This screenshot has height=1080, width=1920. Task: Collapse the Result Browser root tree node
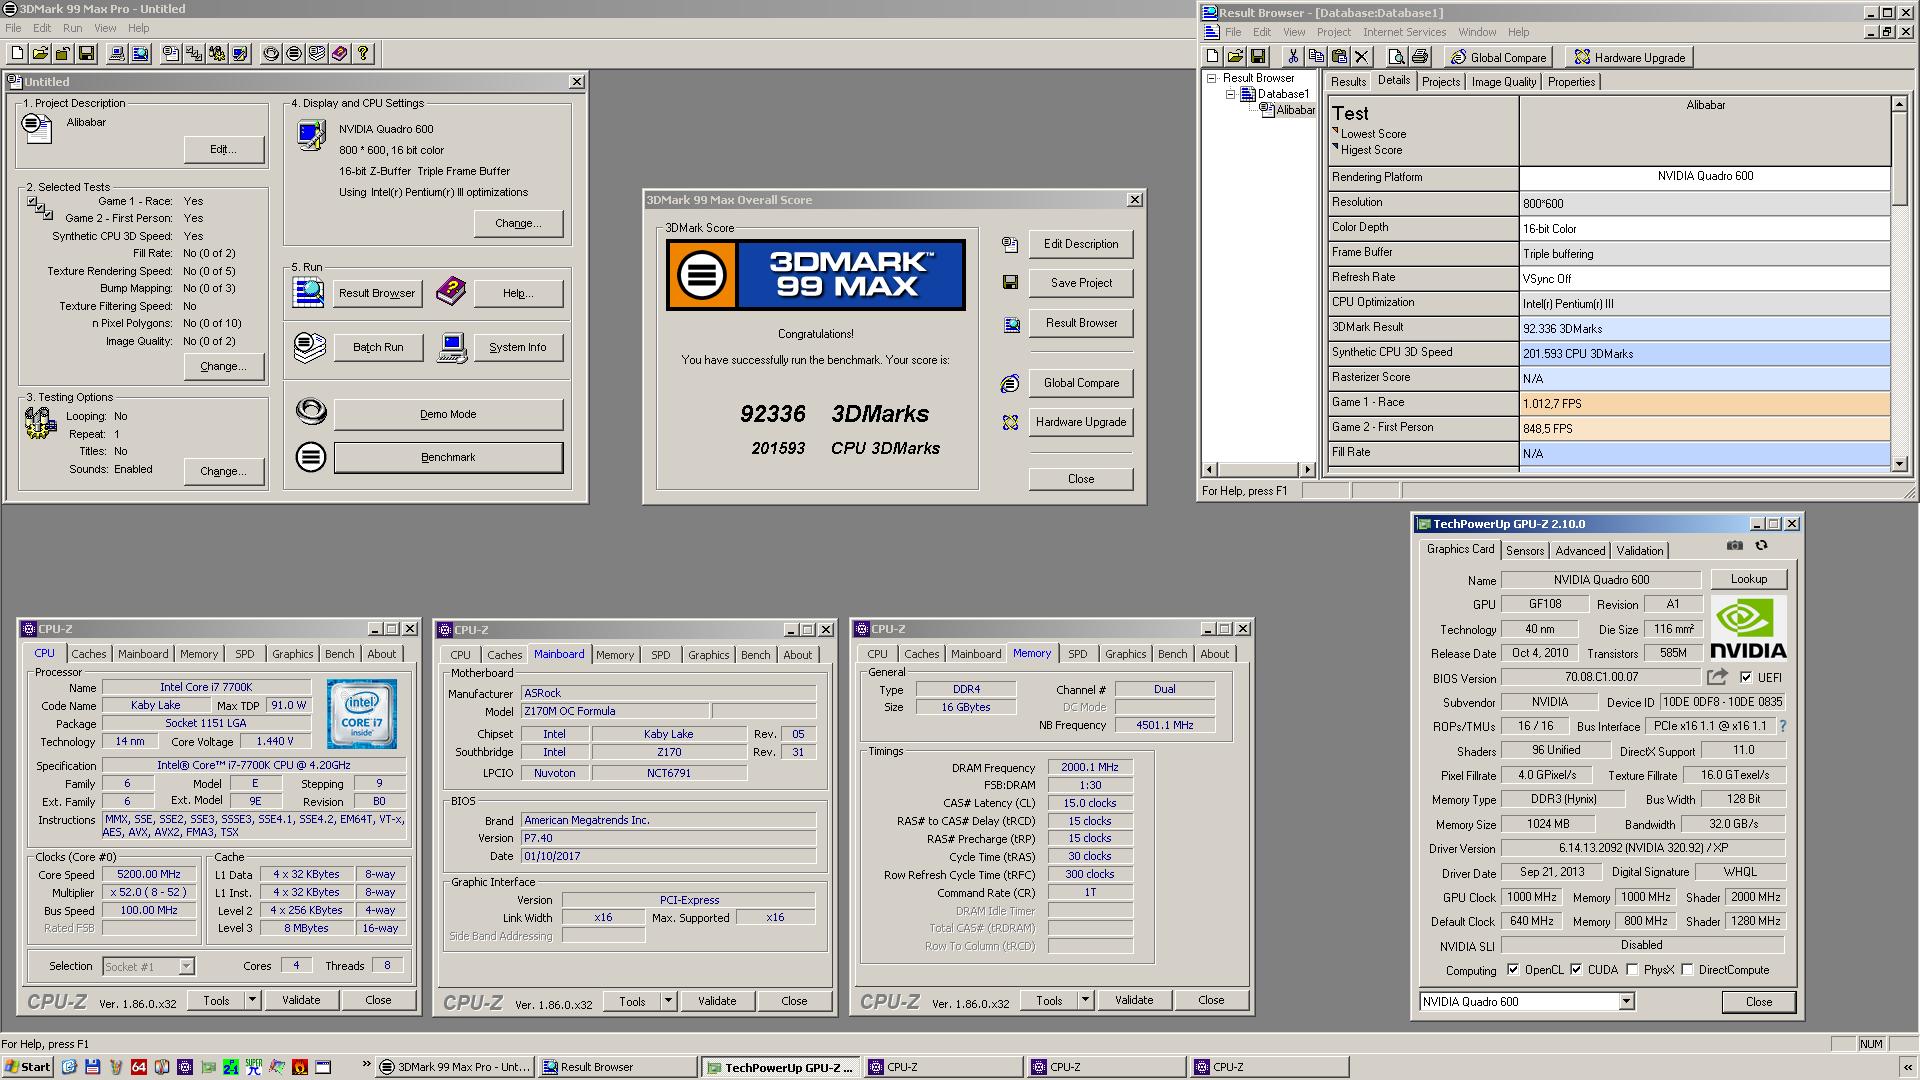1212,78
